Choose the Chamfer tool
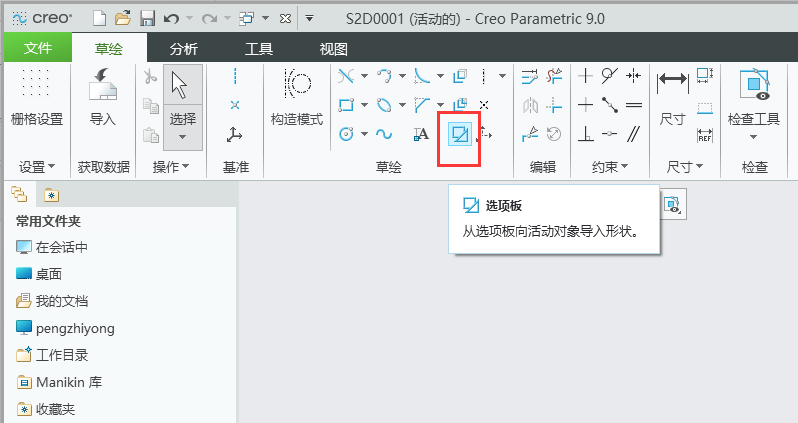The width and height of the screenshot is (798, 423). point(422,105)
